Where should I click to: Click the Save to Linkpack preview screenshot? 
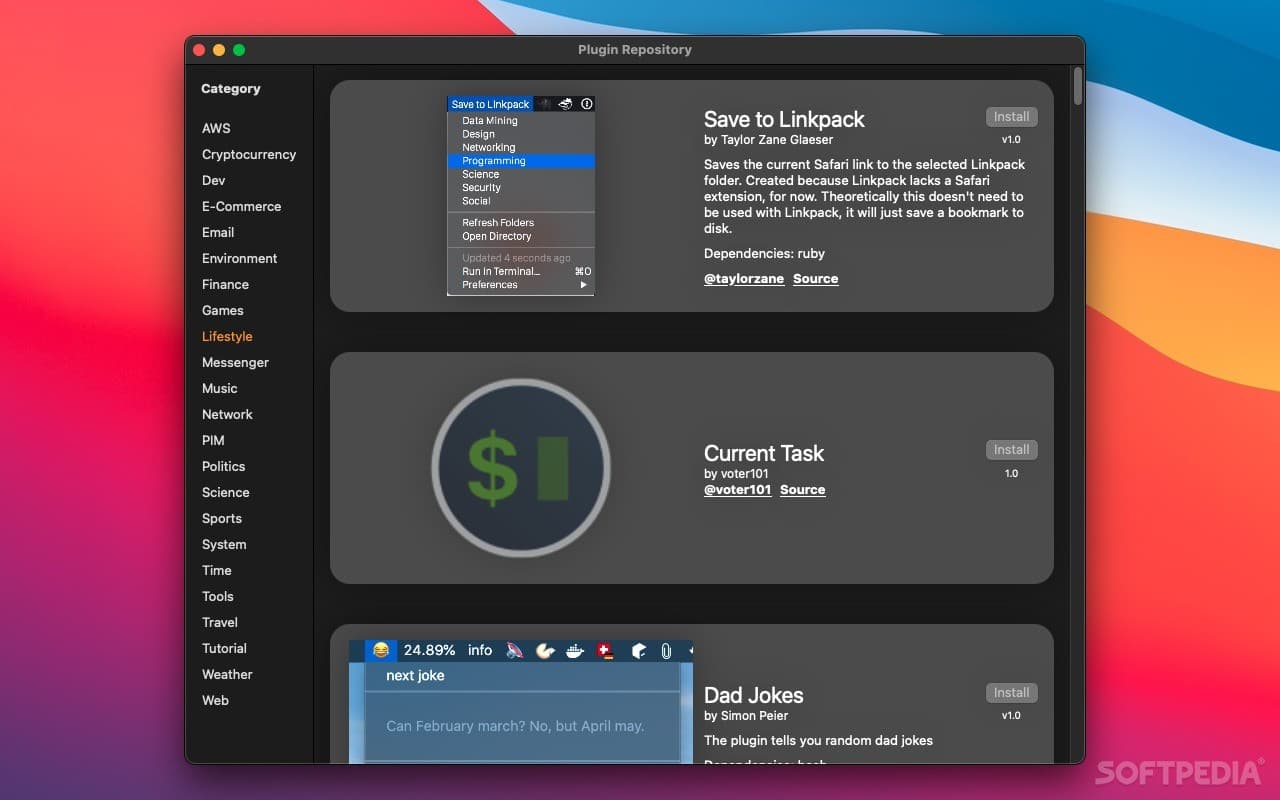click(521, 196)
